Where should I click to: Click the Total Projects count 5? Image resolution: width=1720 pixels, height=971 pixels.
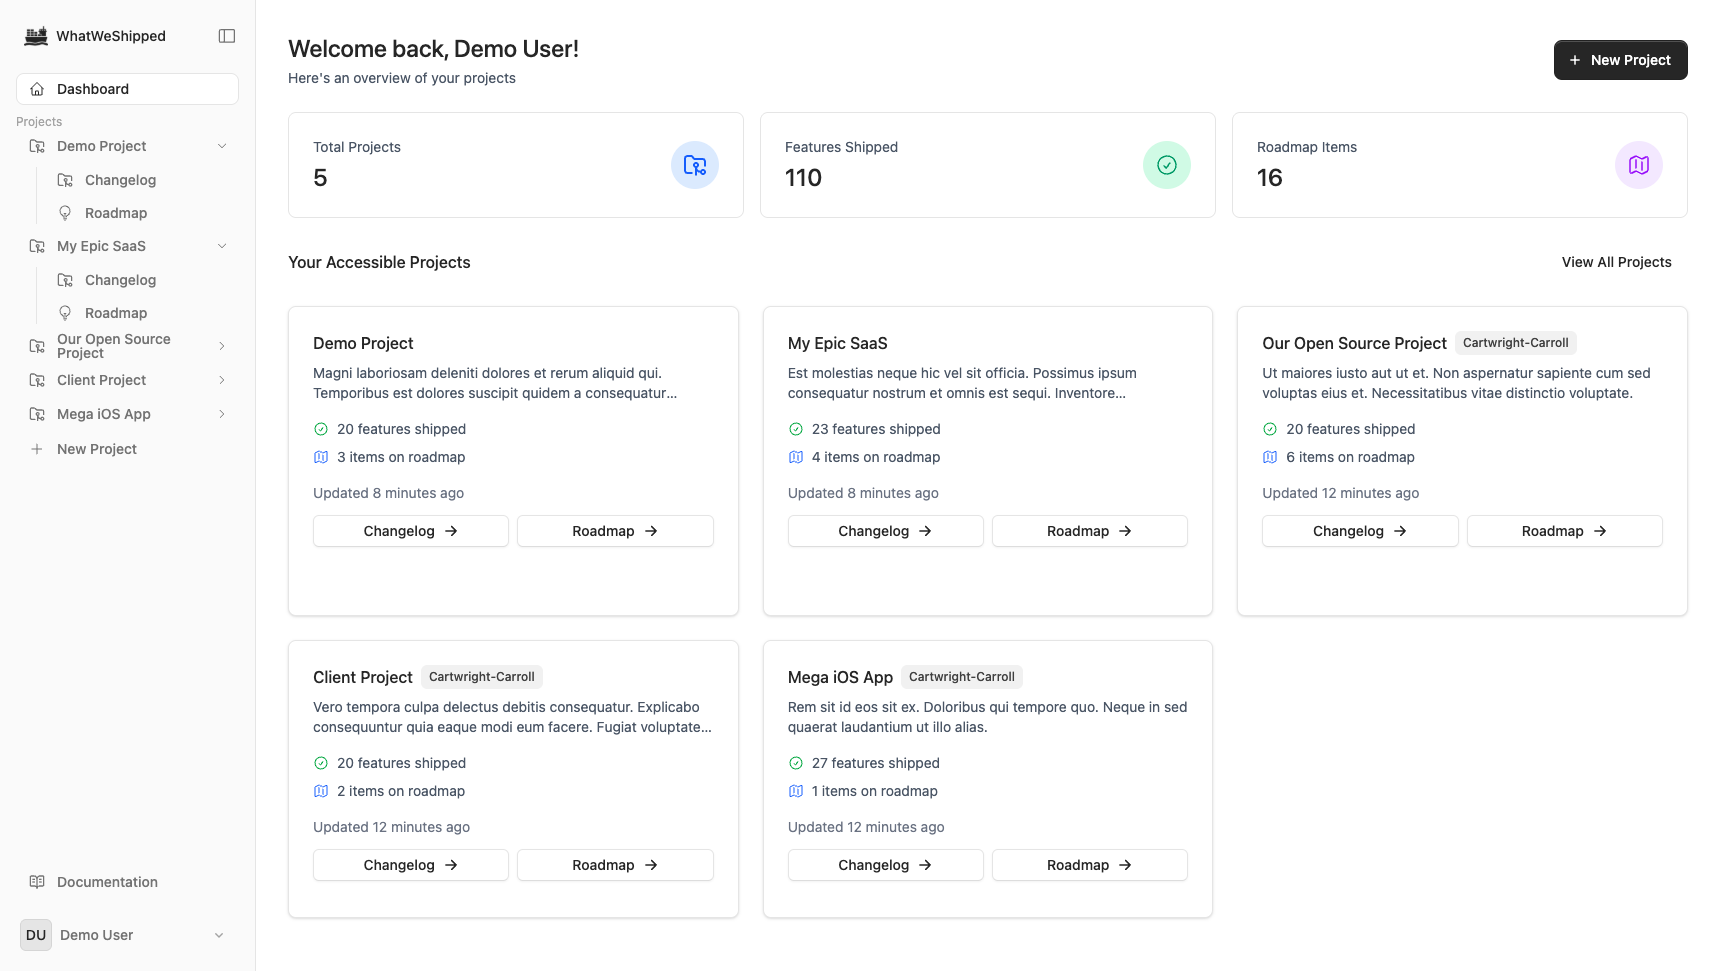tap(320, 178)
